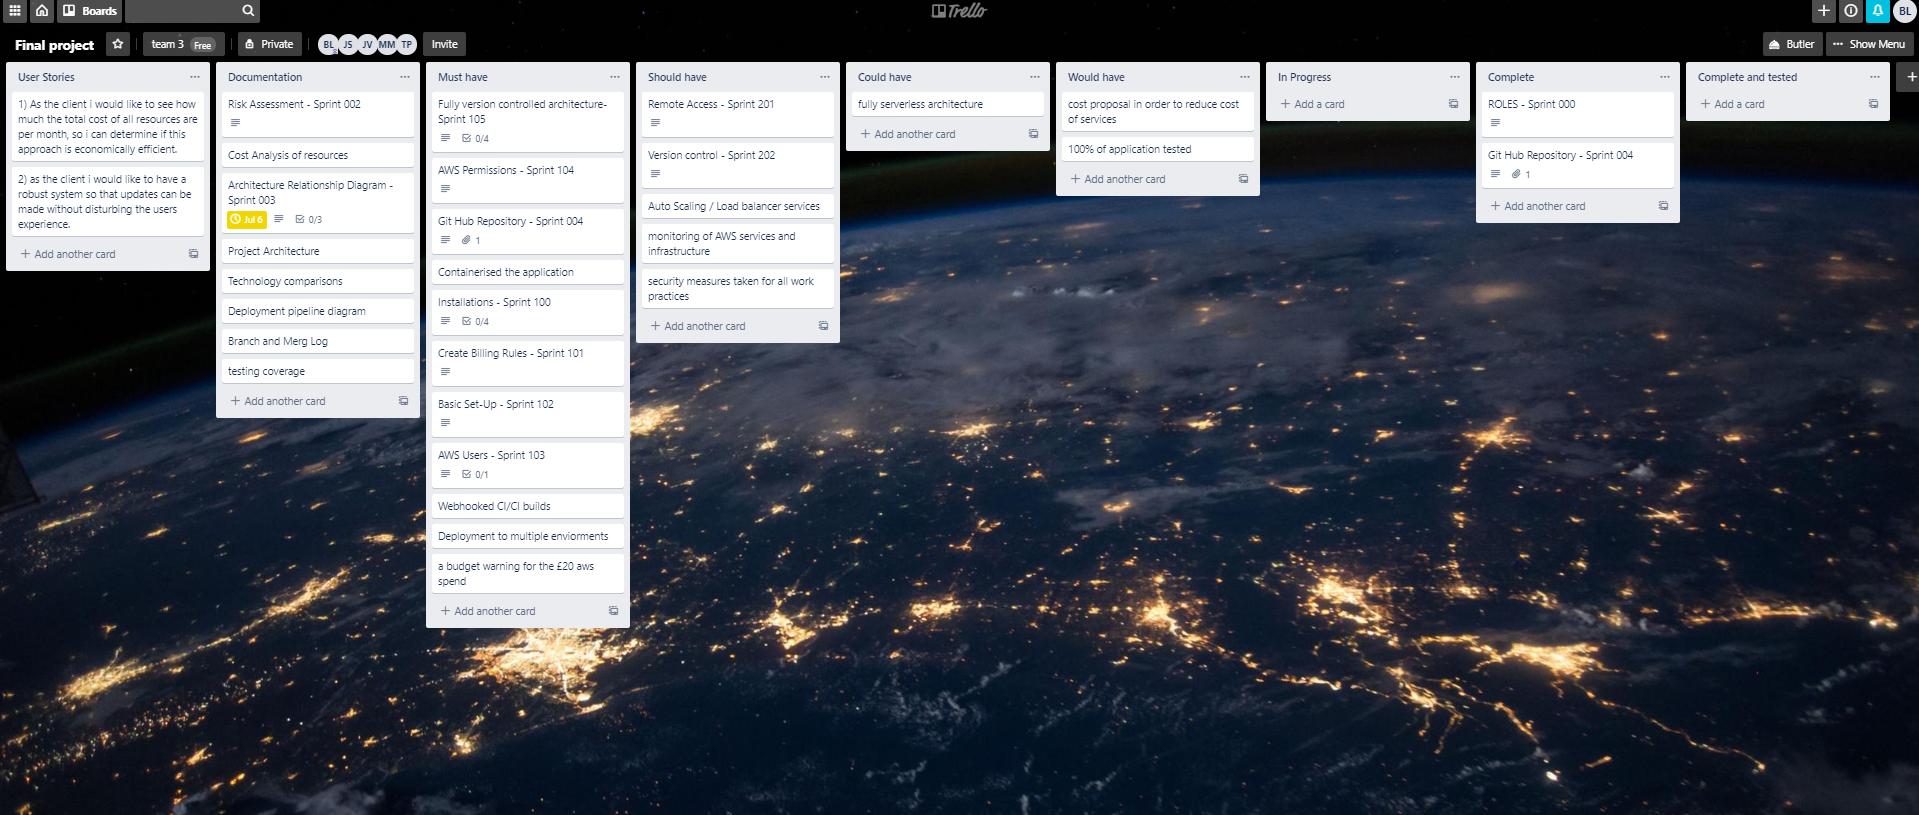Viewport: 1919px width, 815px height.
Task: Open Should have list actions menu
Action: pos(825,77)
